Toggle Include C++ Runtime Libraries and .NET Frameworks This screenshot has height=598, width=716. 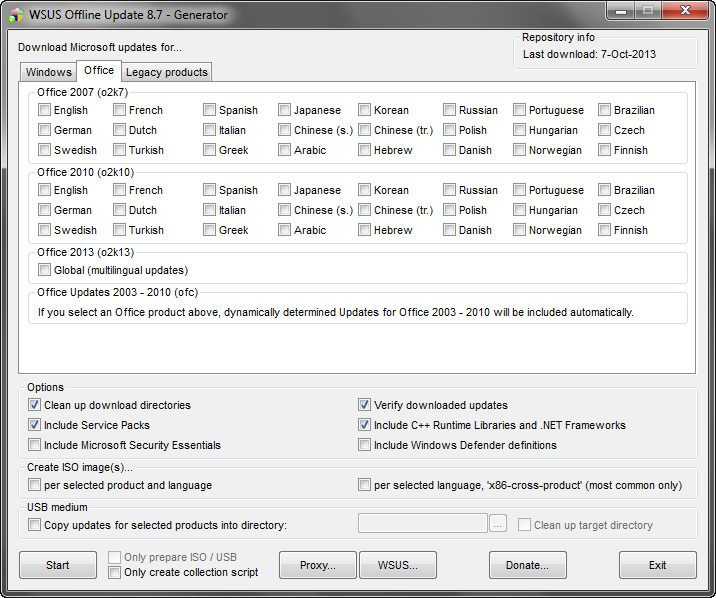(364, 425)
